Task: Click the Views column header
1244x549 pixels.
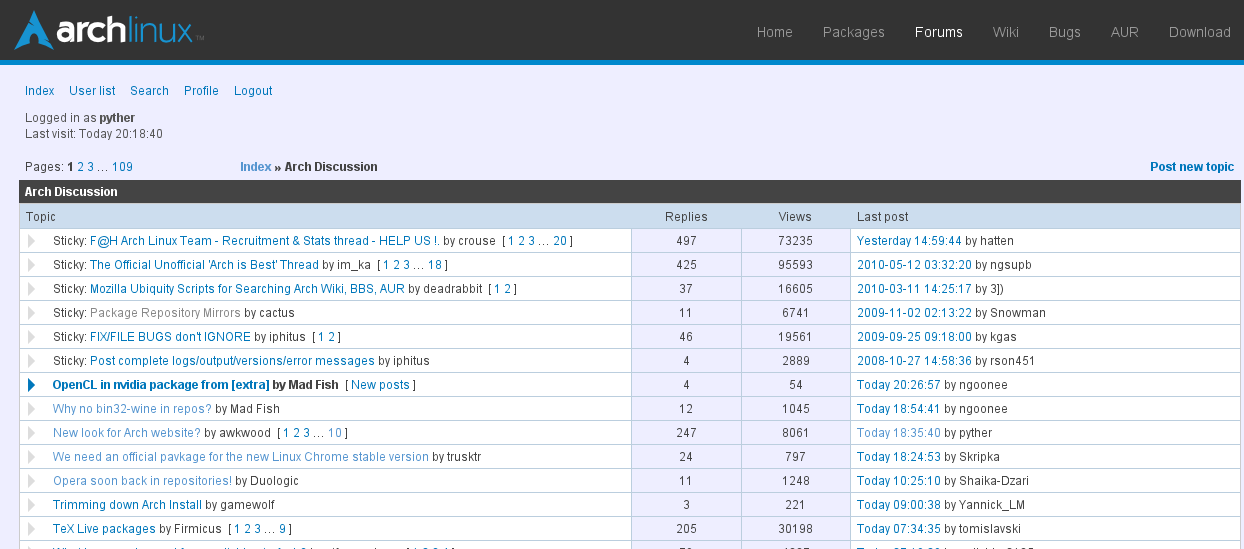Action: 795,217
